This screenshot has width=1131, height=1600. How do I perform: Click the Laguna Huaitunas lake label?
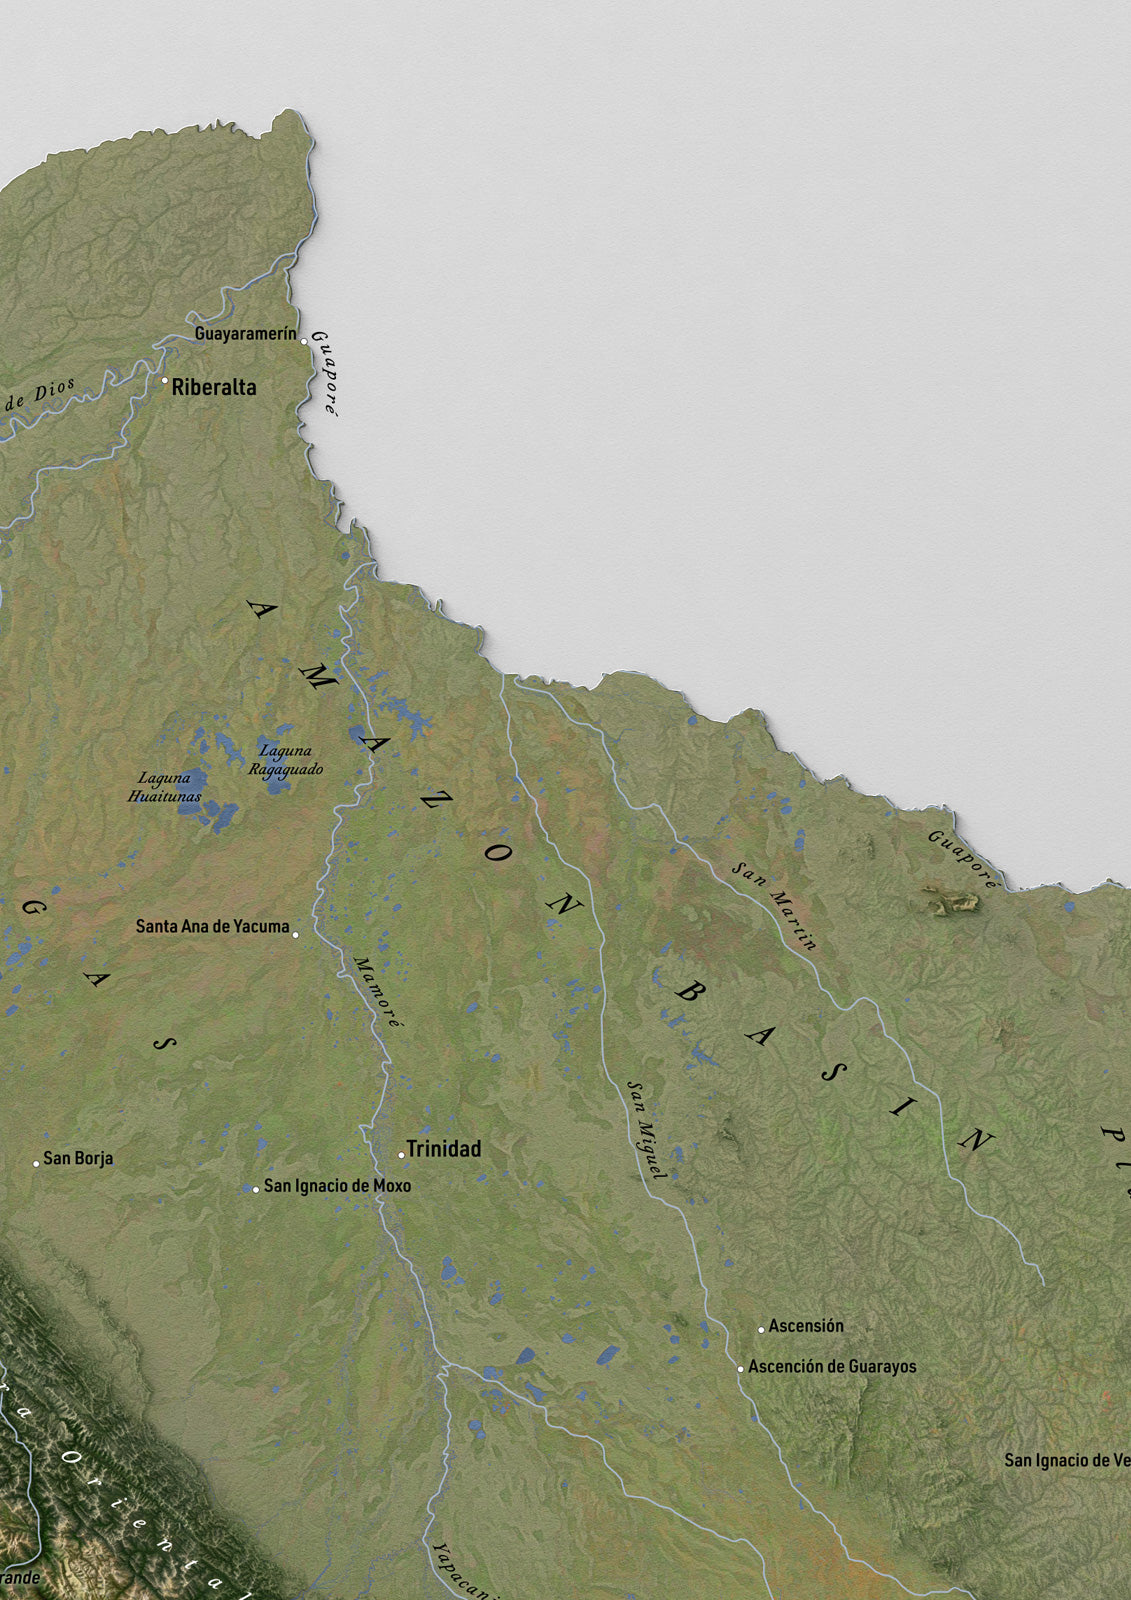click(x=165, y=787)
